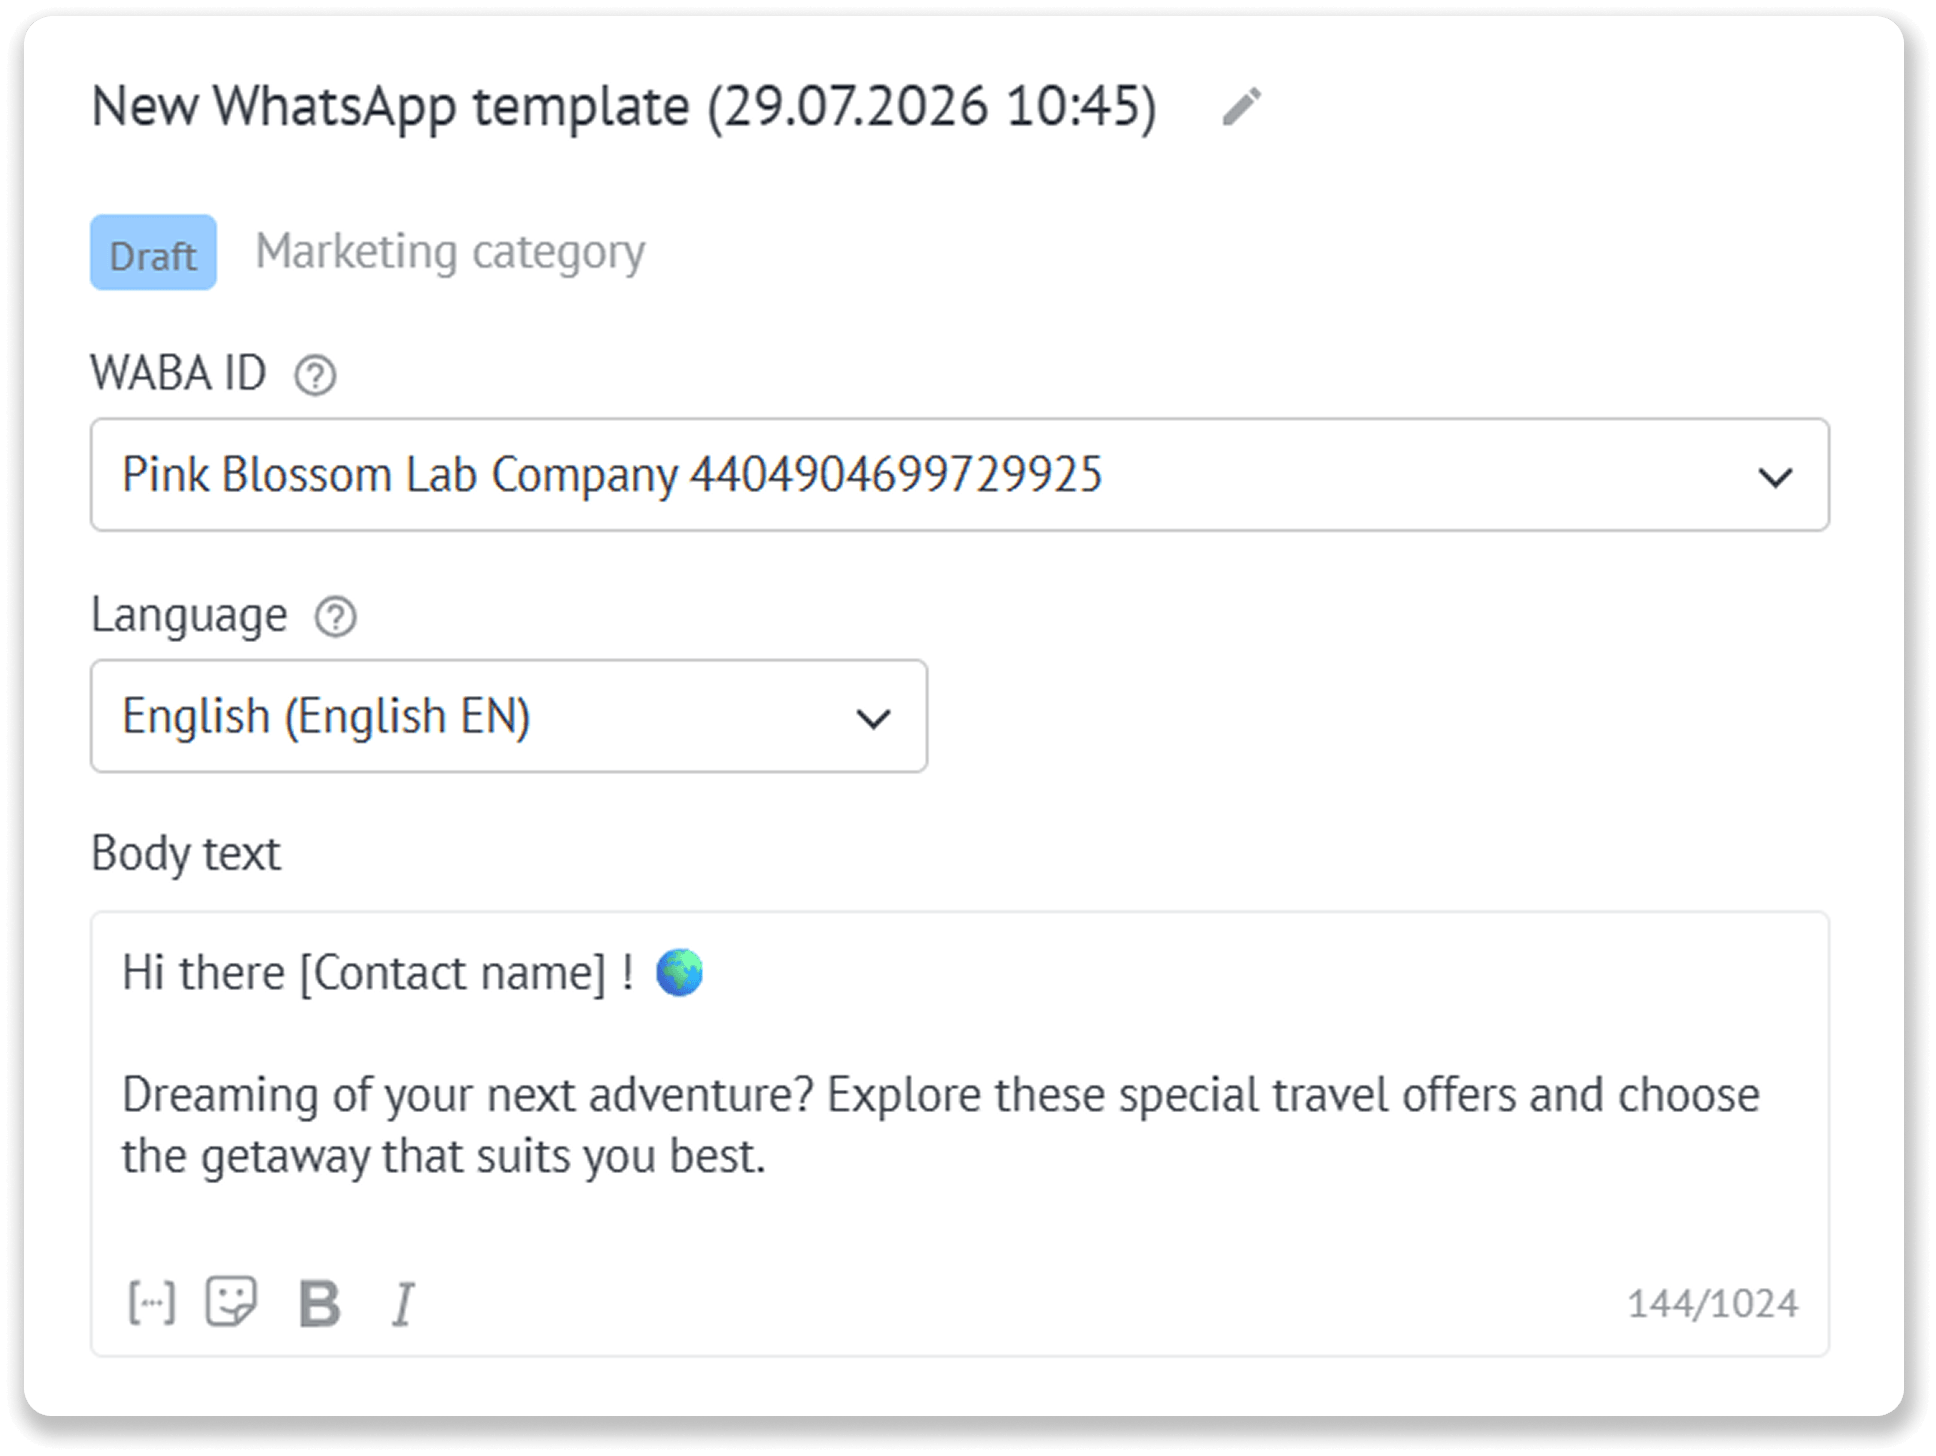
Task: Open the English (English EN) language dropdown
Action: [509, 716]
